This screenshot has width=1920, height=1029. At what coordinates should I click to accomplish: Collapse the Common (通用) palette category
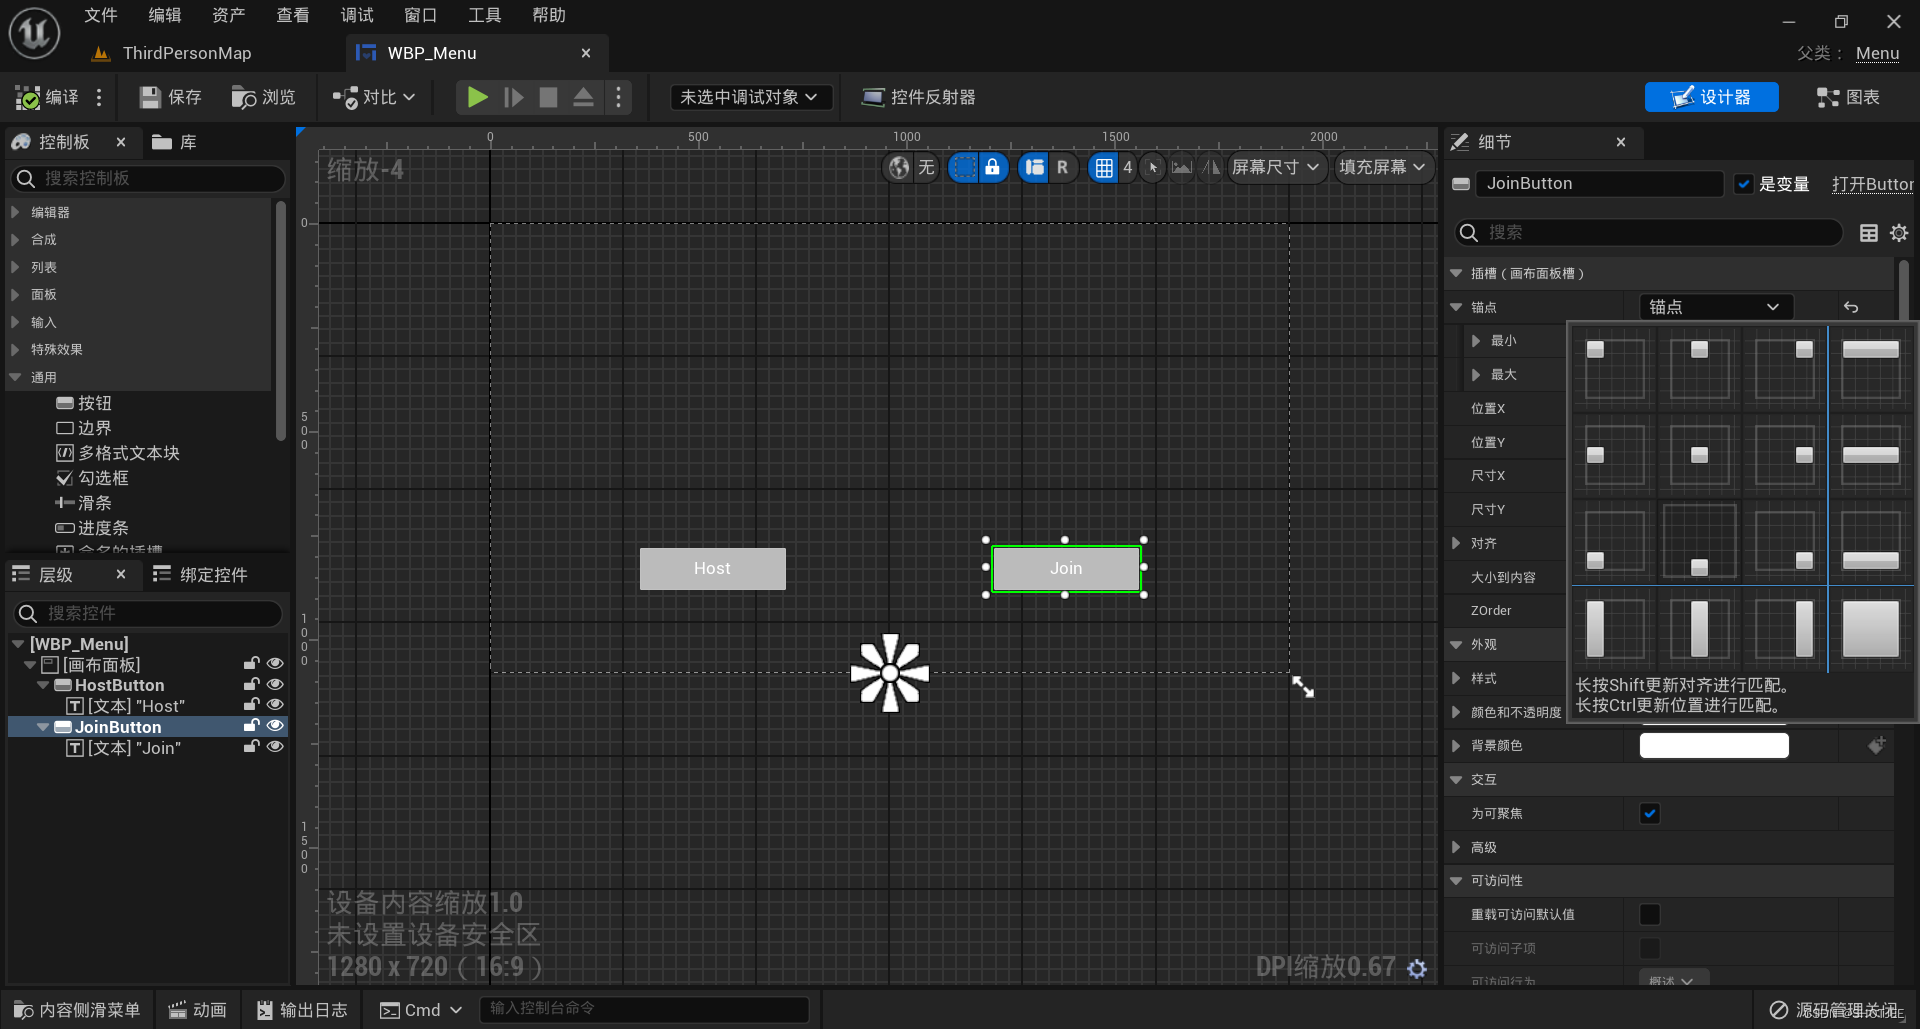(15, 377)
